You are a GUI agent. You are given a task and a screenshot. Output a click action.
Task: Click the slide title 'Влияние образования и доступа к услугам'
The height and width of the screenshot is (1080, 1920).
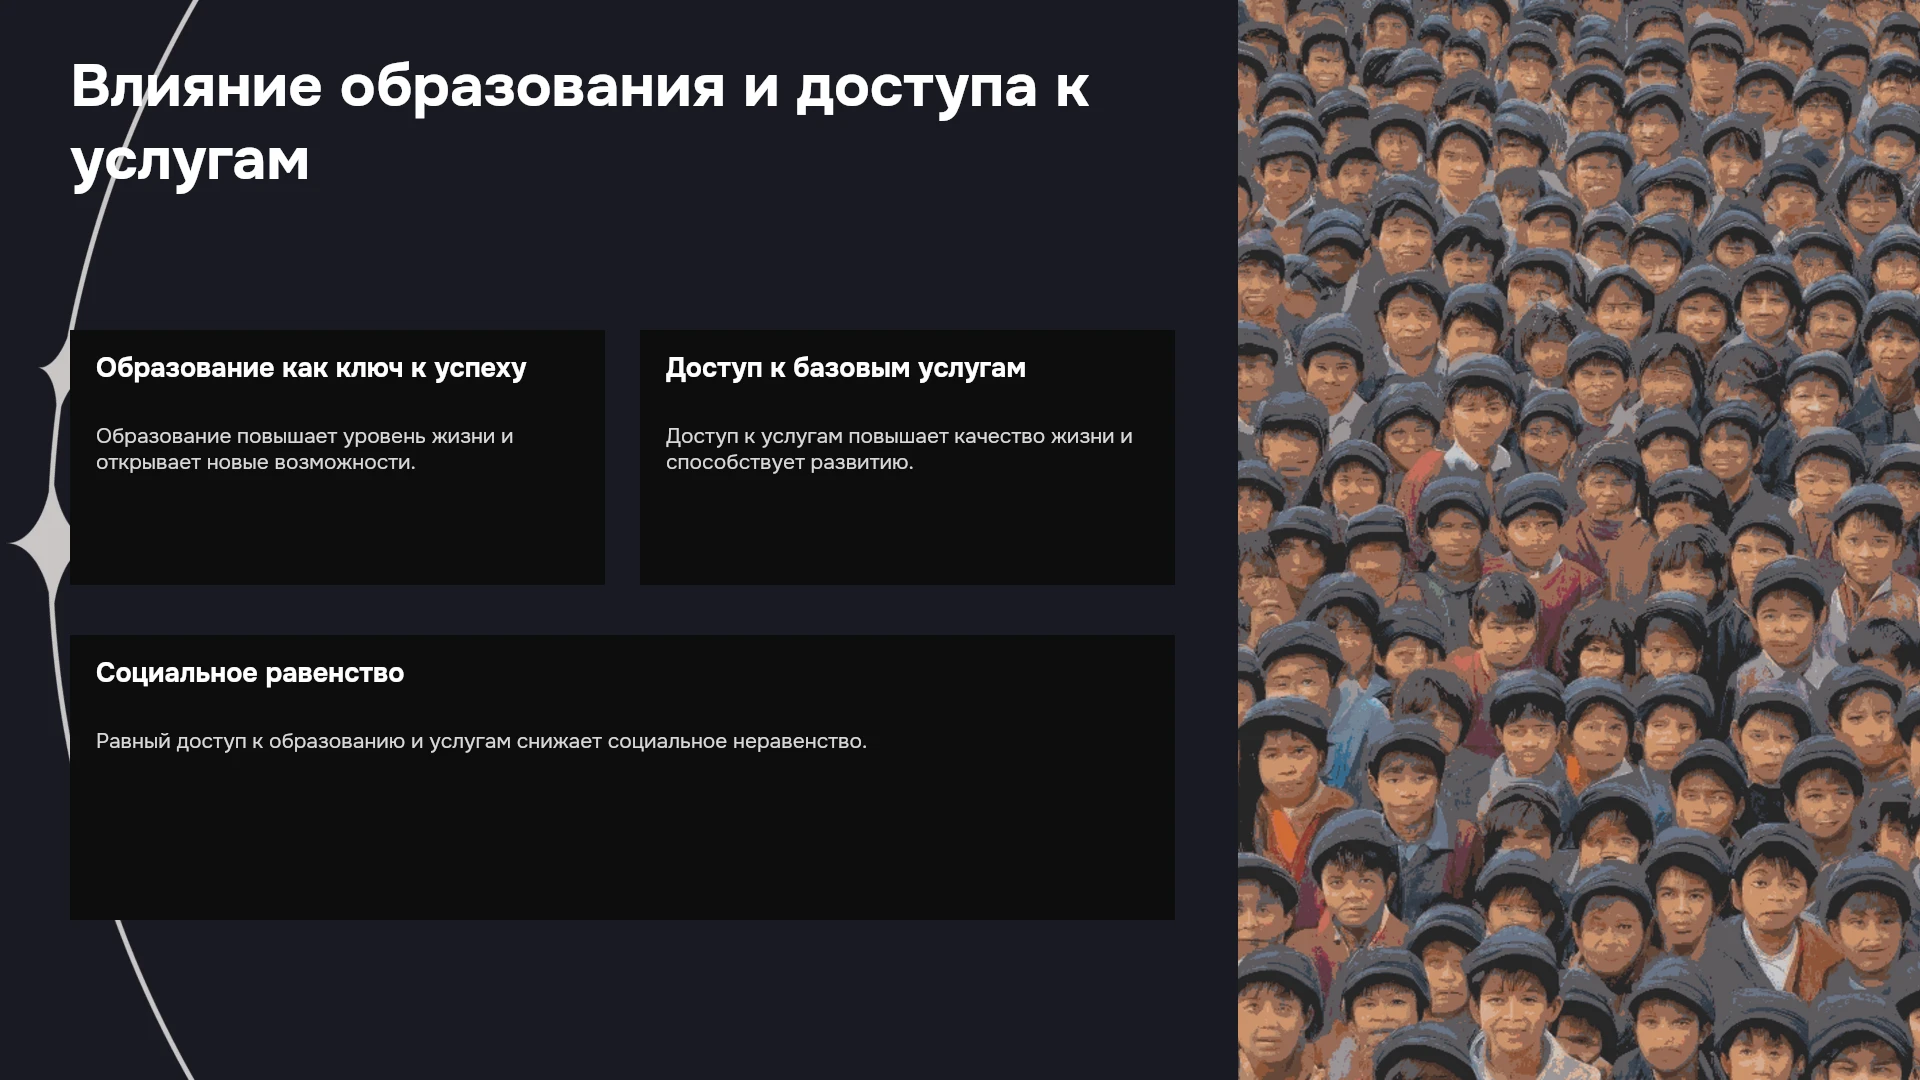(x=580, y=123)
